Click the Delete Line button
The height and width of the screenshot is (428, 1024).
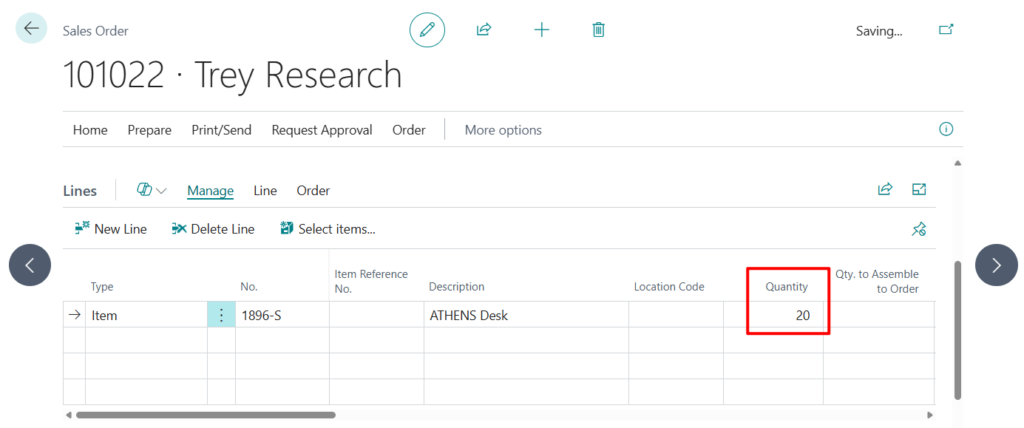(x=213, y=229)
